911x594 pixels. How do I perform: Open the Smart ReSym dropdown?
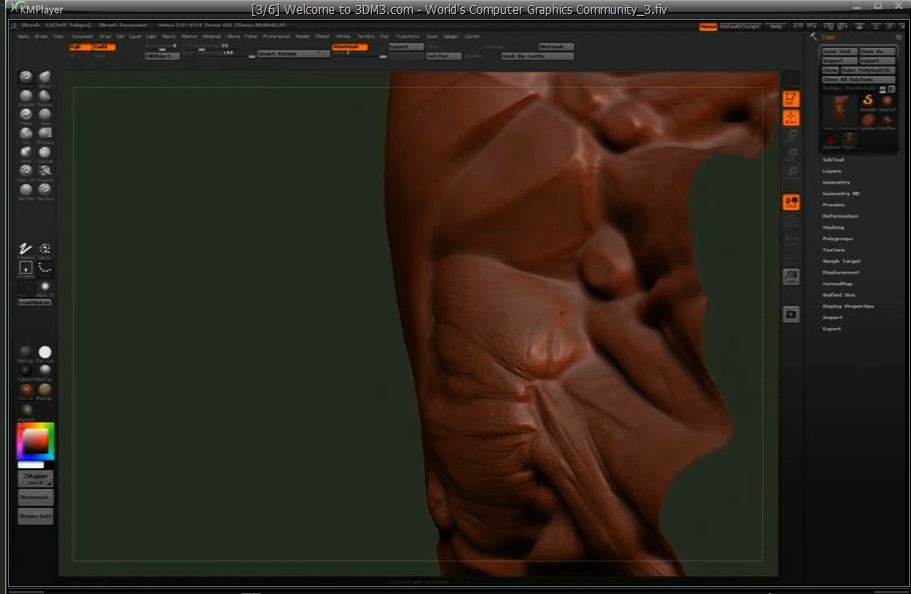[x=293, y=53]
